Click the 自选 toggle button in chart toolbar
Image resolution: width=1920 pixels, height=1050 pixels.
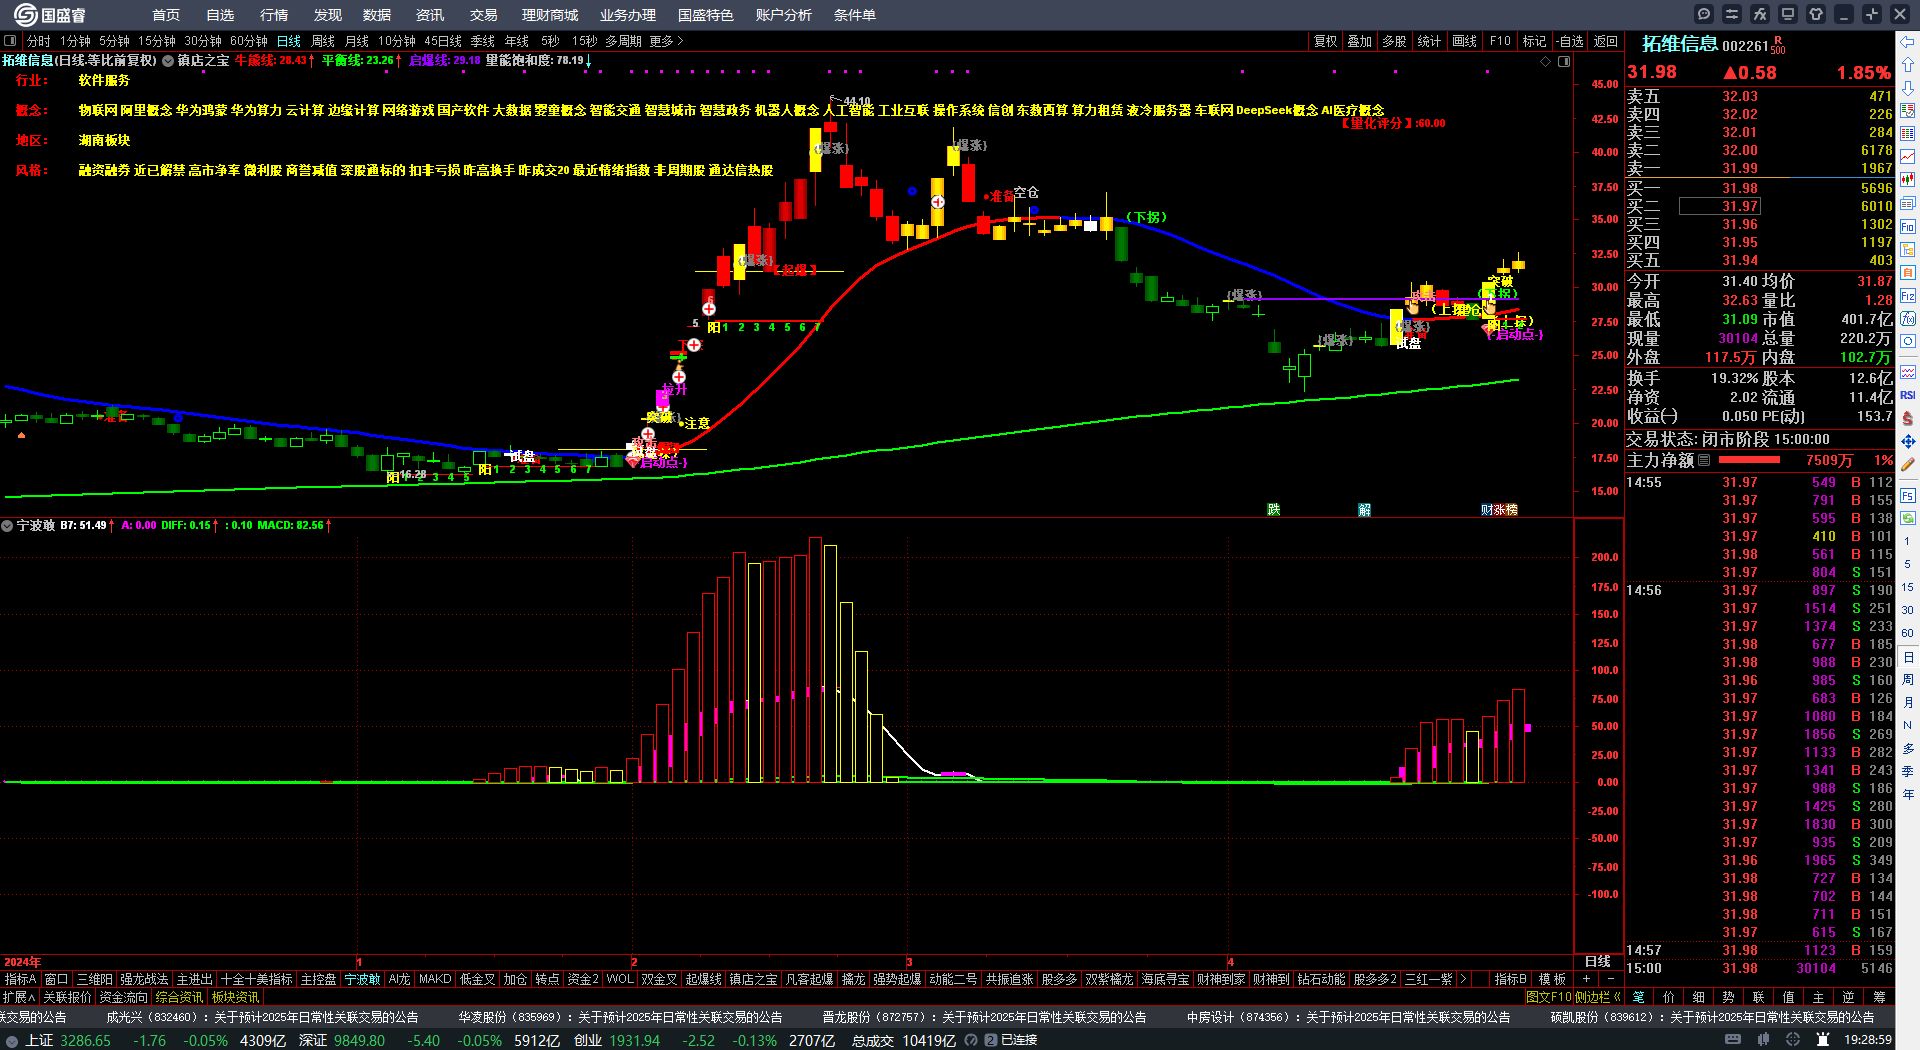tap(1570, 41)
